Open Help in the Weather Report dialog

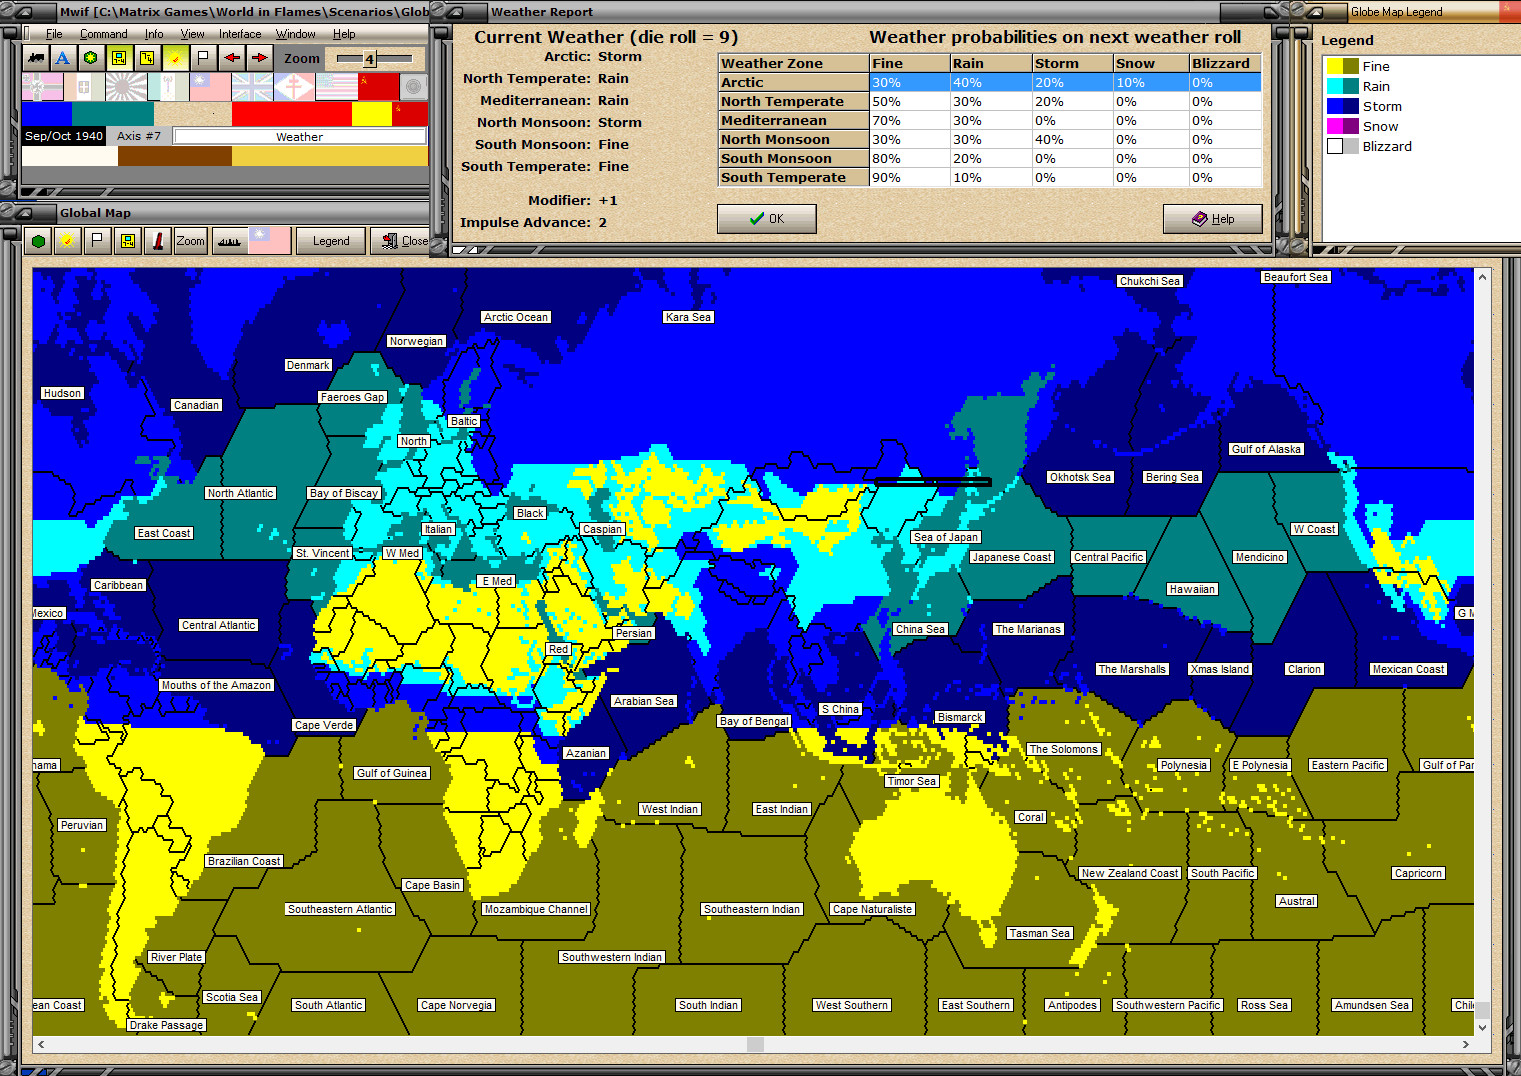[x=1213, y=219]
